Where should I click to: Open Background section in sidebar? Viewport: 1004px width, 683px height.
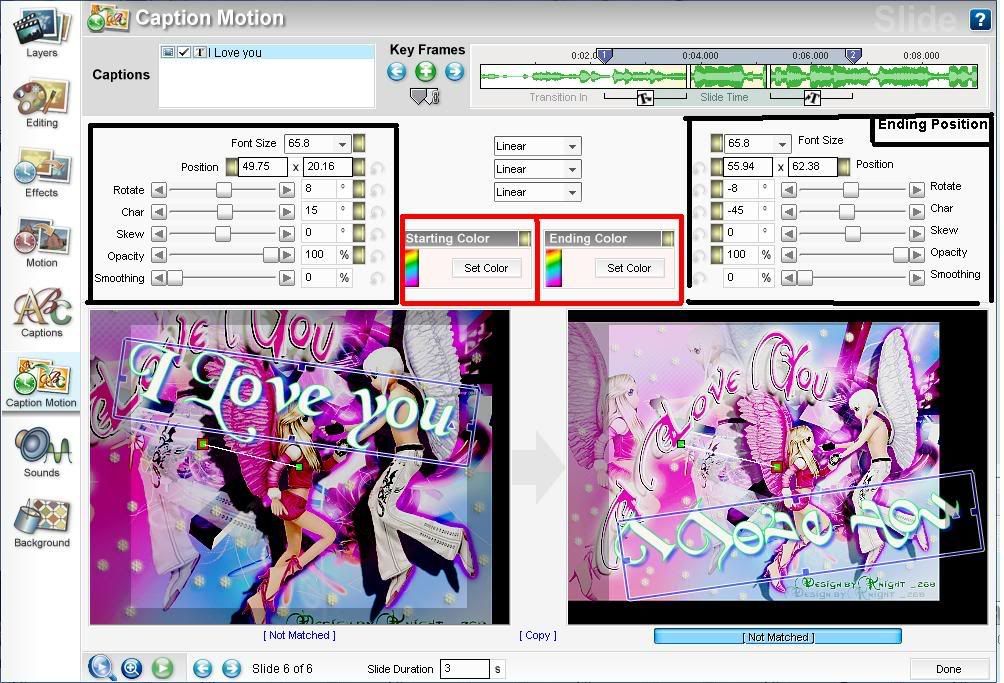[42, 523]
